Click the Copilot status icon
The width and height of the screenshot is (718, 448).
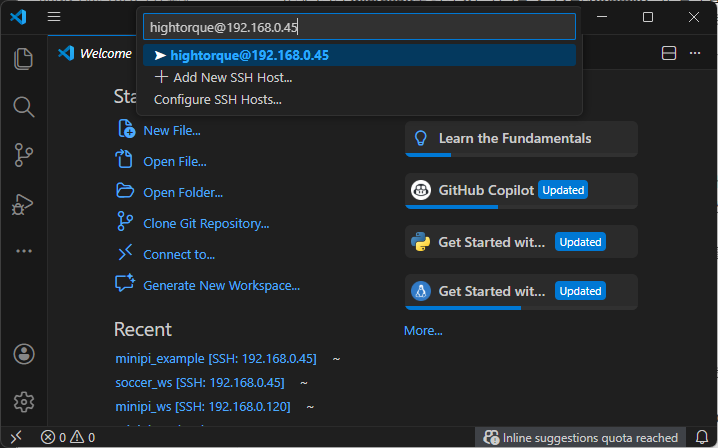[491, 437]
